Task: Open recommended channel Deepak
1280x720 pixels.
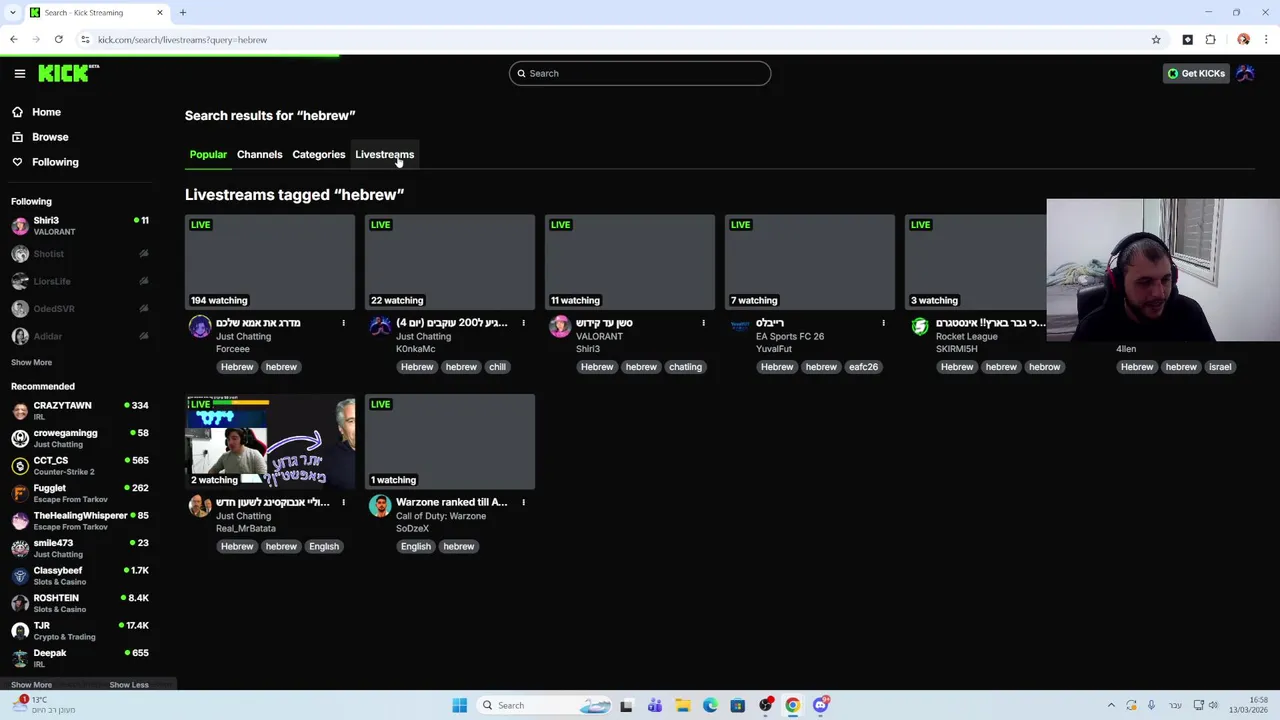Action: tap(80, 658)
